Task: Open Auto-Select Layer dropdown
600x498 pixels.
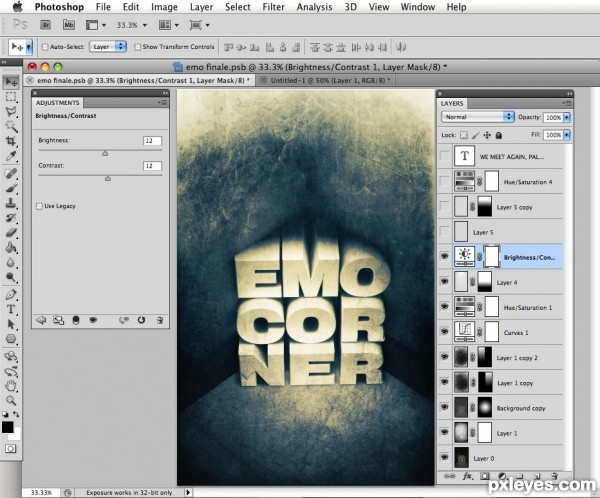Action: coord(108,47)
